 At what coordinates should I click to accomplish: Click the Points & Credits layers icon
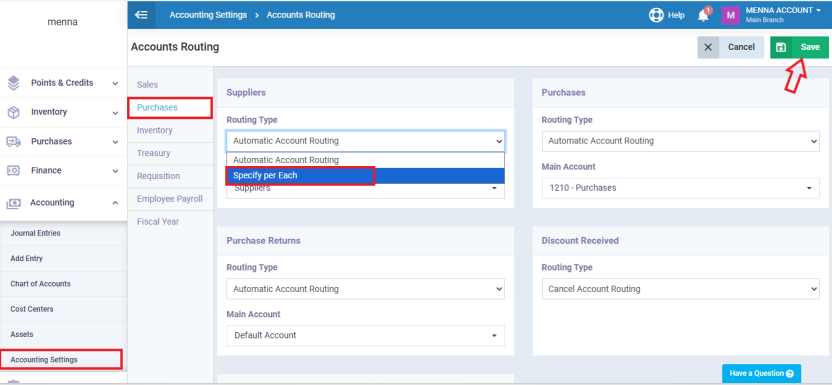tap(14, 83)
